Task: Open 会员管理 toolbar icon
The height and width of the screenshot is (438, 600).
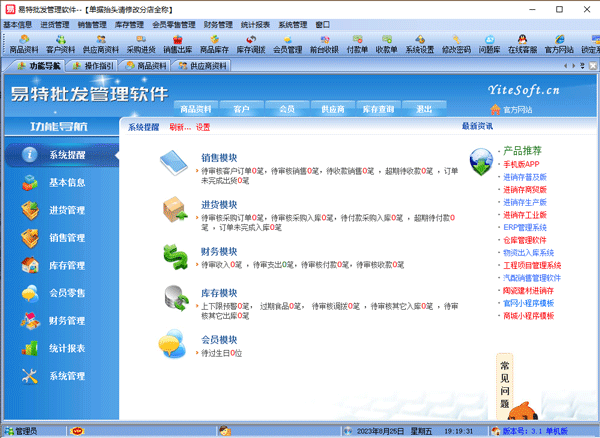Action: point(288,44)
